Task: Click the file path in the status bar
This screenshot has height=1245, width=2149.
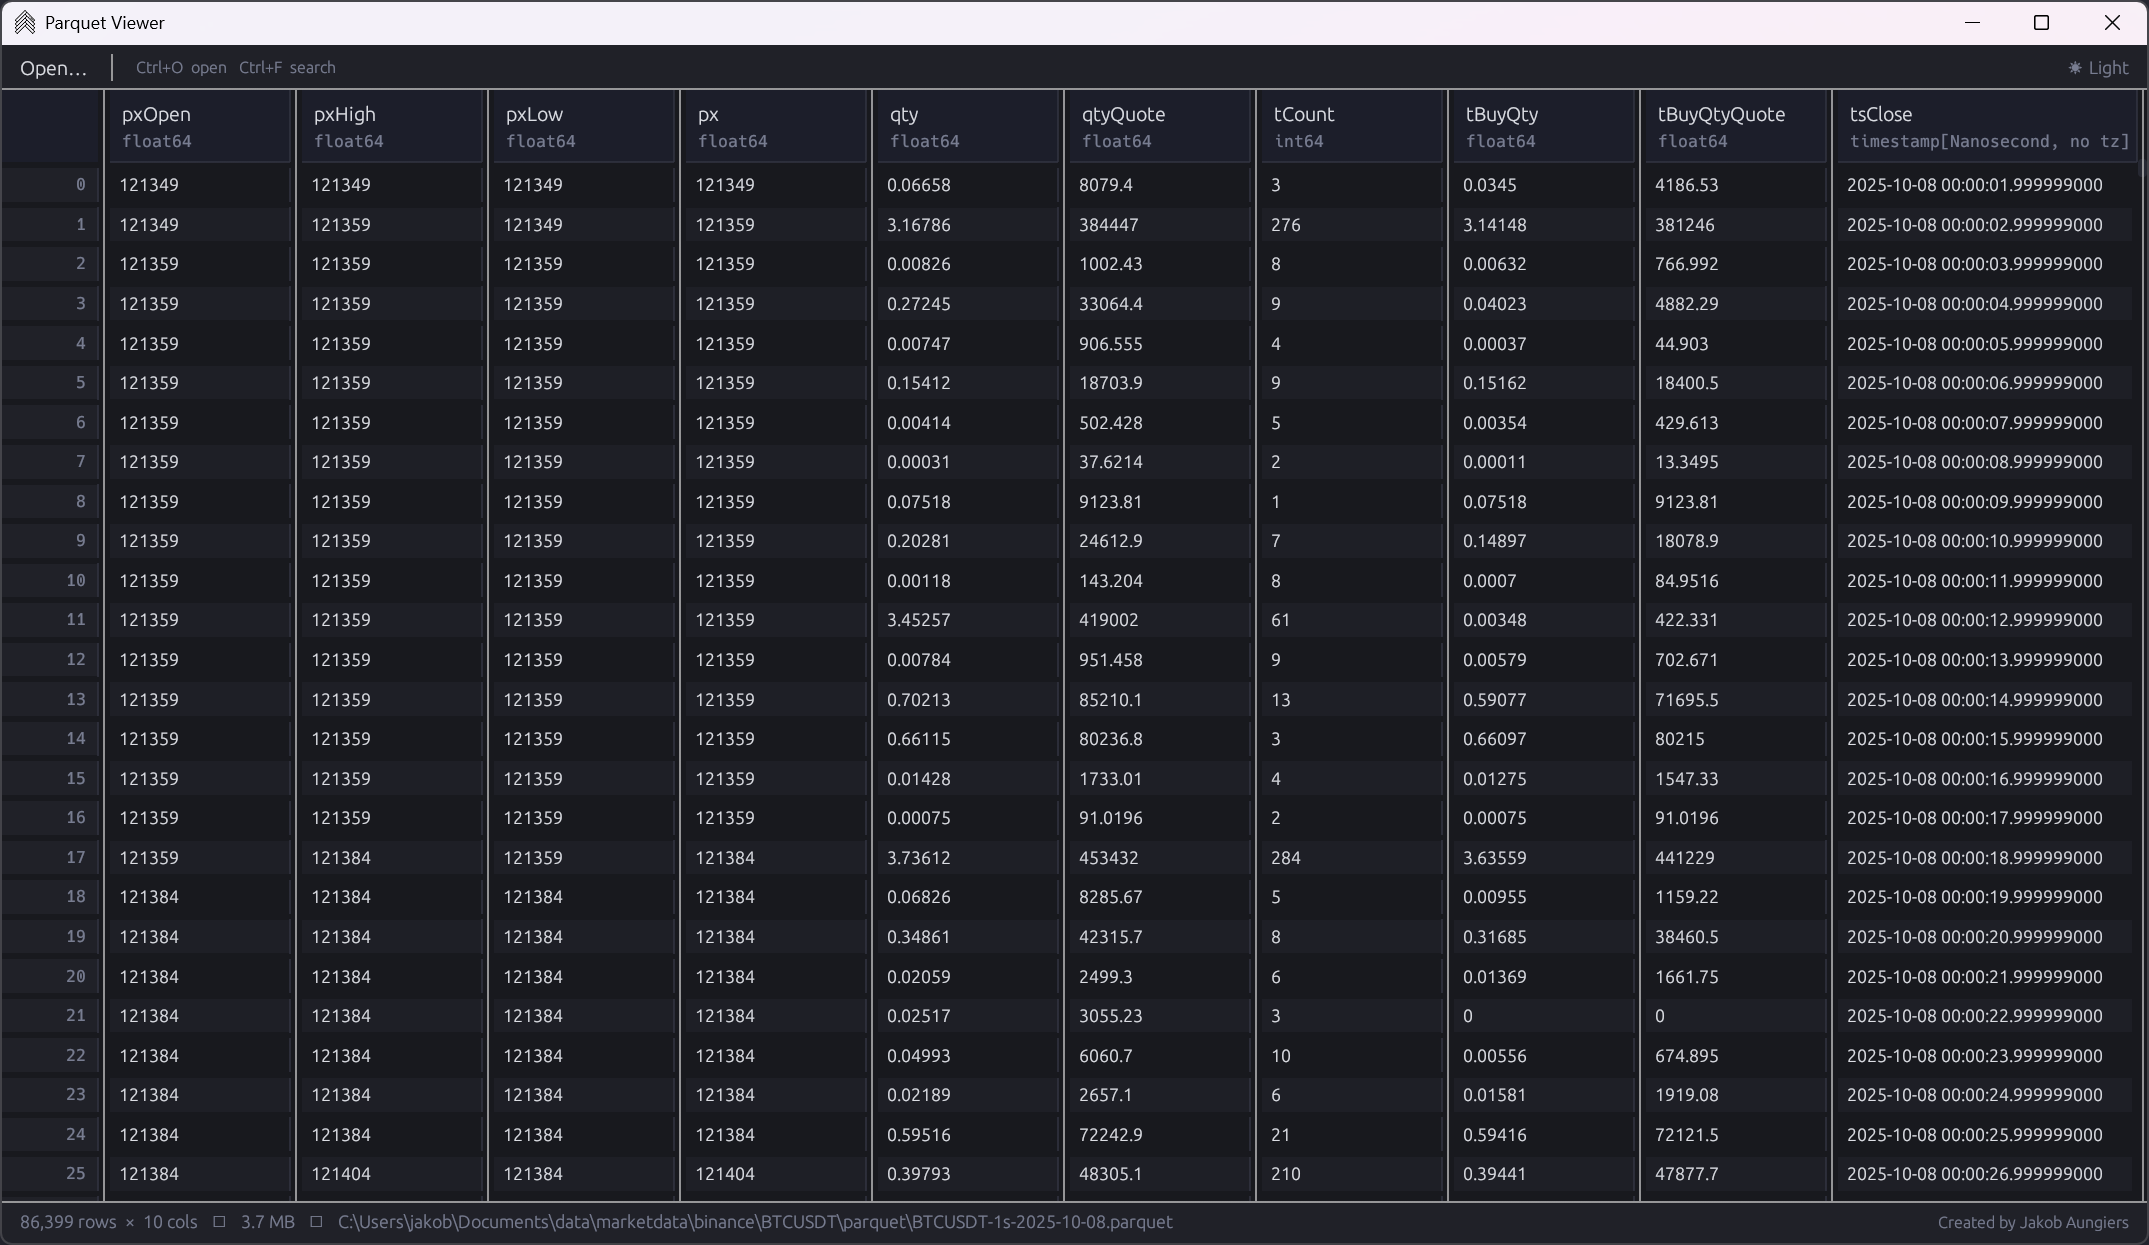Action: click(755, 1221)
